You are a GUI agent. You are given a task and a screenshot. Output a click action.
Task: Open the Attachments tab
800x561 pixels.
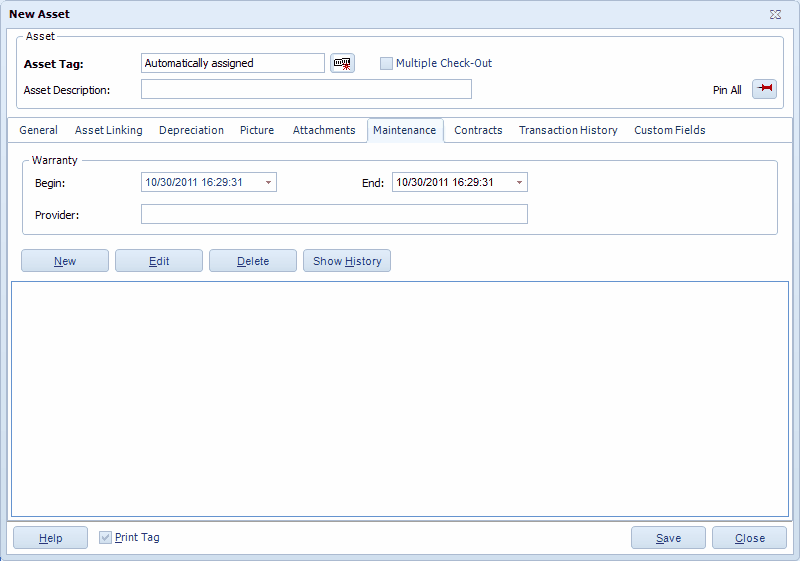[324, 130]
